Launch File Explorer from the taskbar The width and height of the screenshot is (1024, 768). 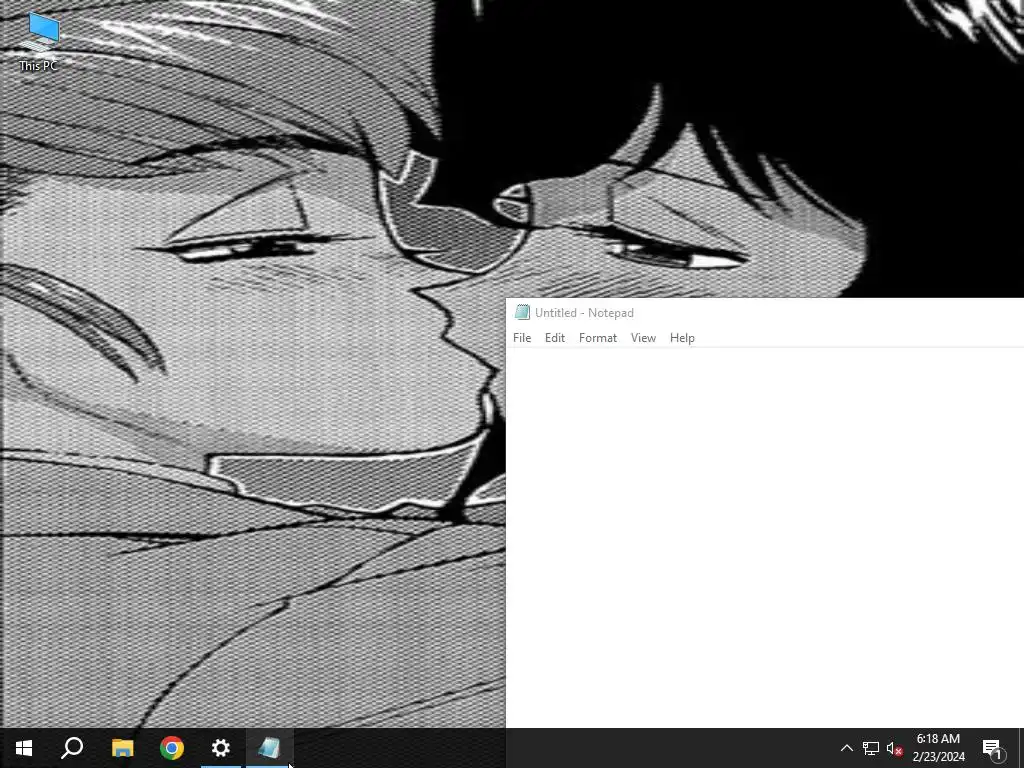pos(122,748)
